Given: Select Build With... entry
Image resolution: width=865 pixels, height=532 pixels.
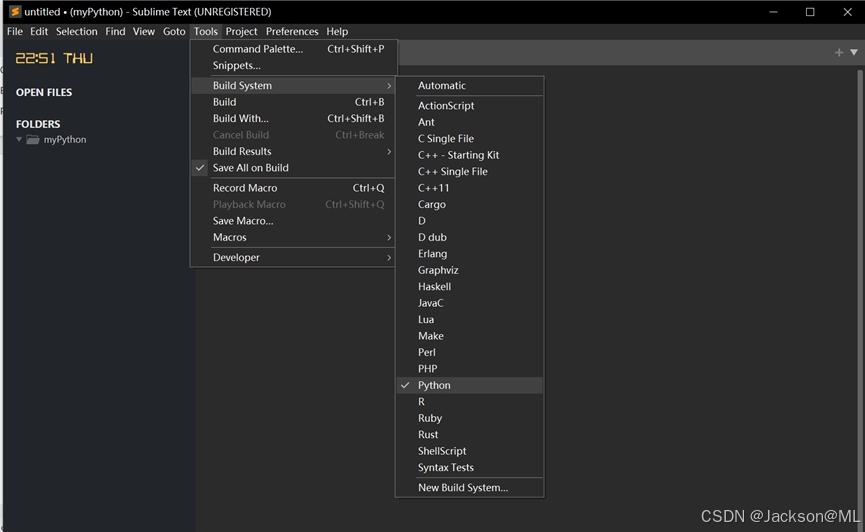Looking at the screenshot, I should [293, 119].
